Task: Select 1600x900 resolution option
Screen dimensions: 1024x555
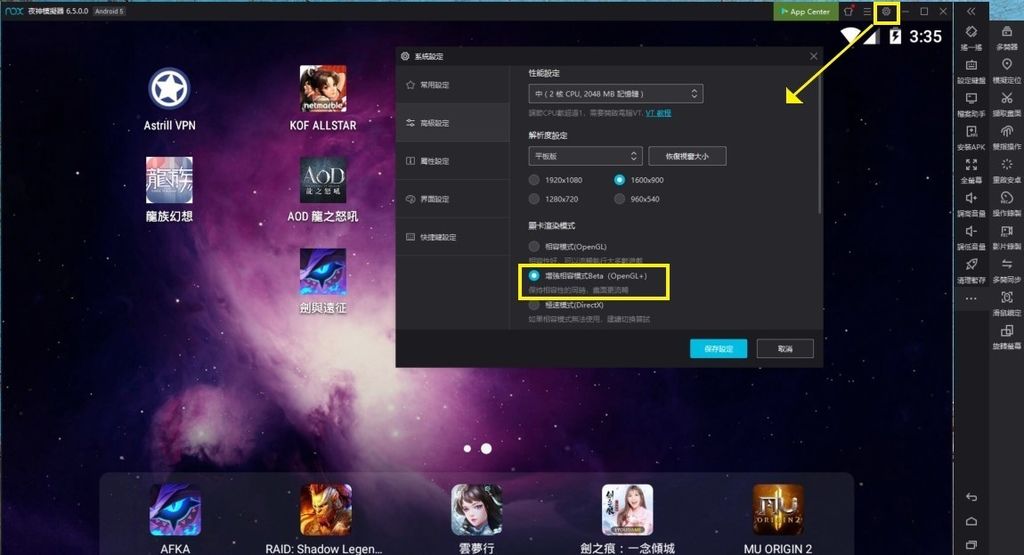Action: [x=619, y=180]
